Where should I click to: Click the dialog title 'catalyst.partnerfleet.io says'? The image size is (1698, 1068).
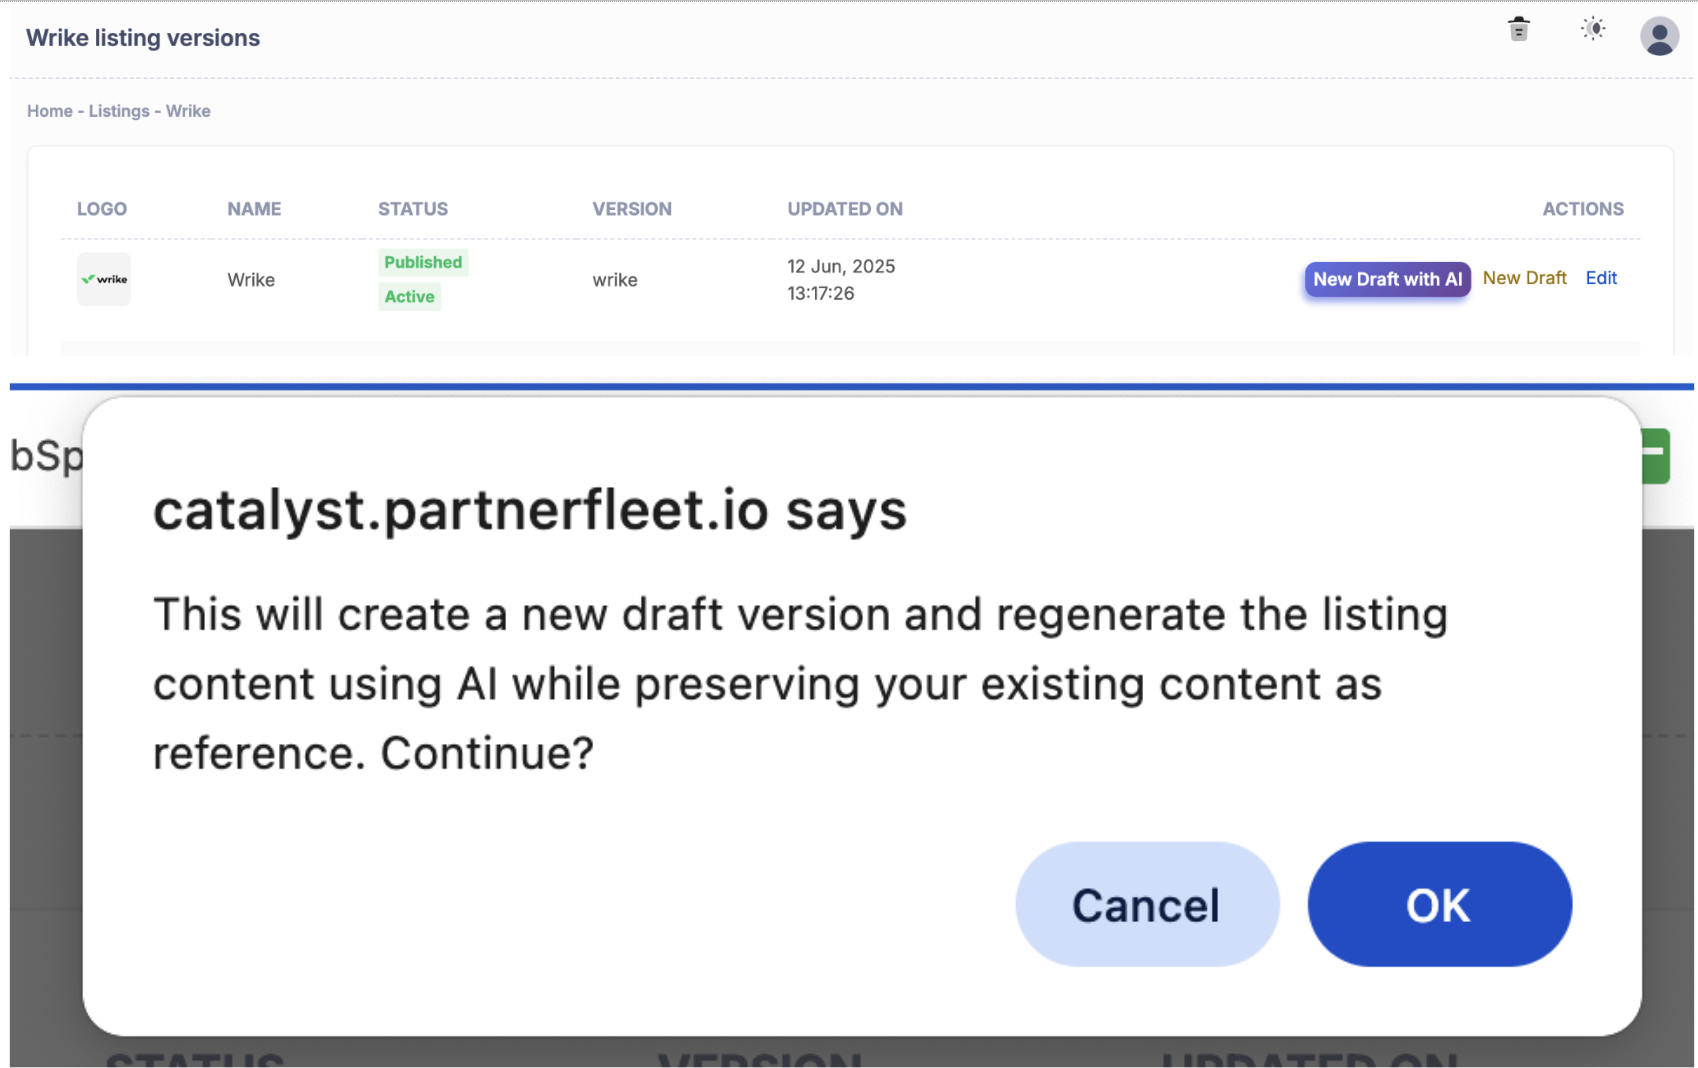530,510
